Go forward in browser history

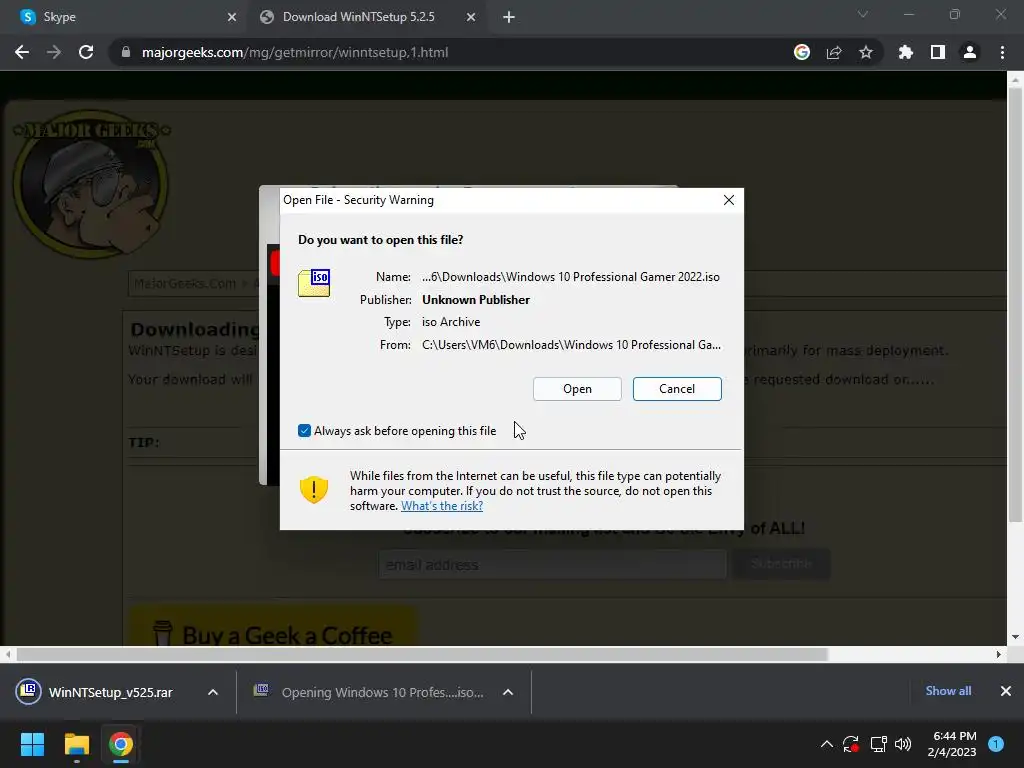coord(54,52)
